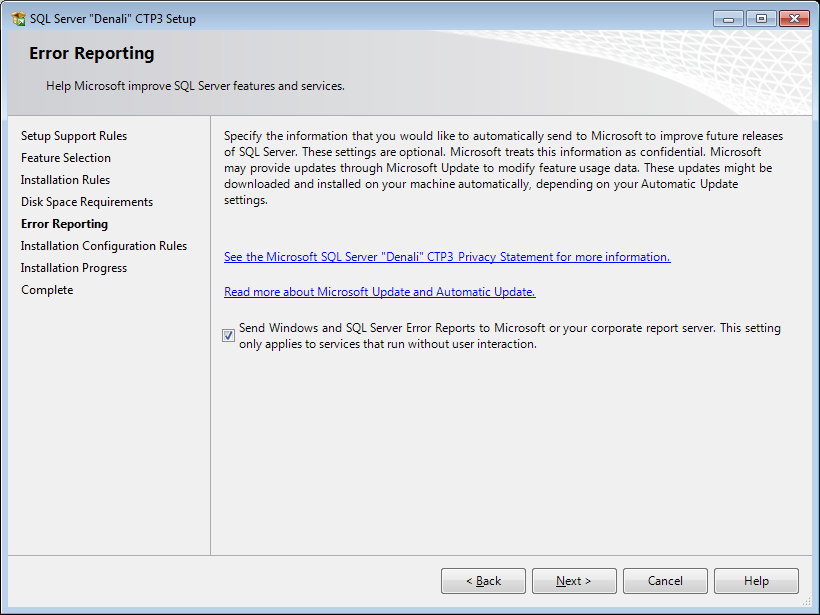Go to the previous page with Back
This screenshot has height=615, width=820.
pyautogui.click(x=483, y=581)
